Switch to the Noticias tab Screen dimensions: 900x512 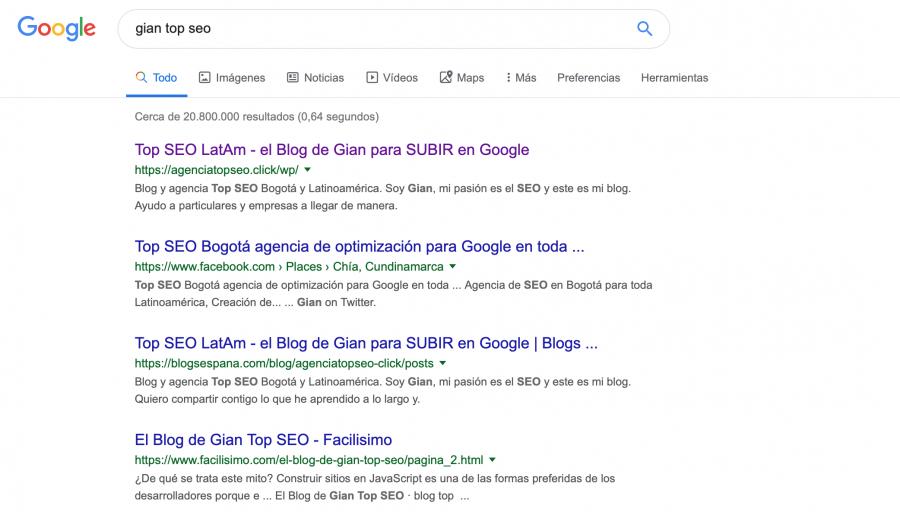[x=315, y=78]
